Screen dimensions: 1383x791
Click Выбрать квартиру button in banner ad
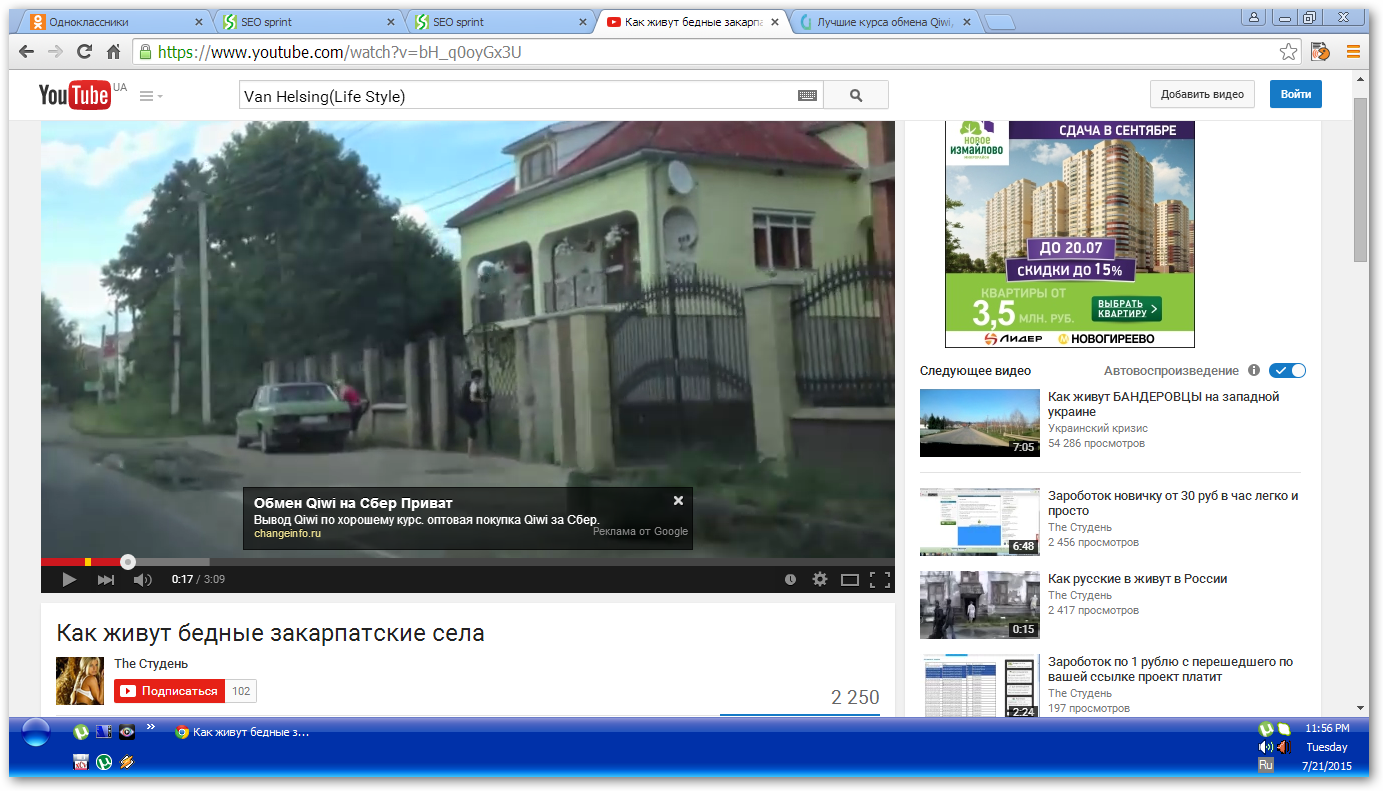tap(1126, 308)
